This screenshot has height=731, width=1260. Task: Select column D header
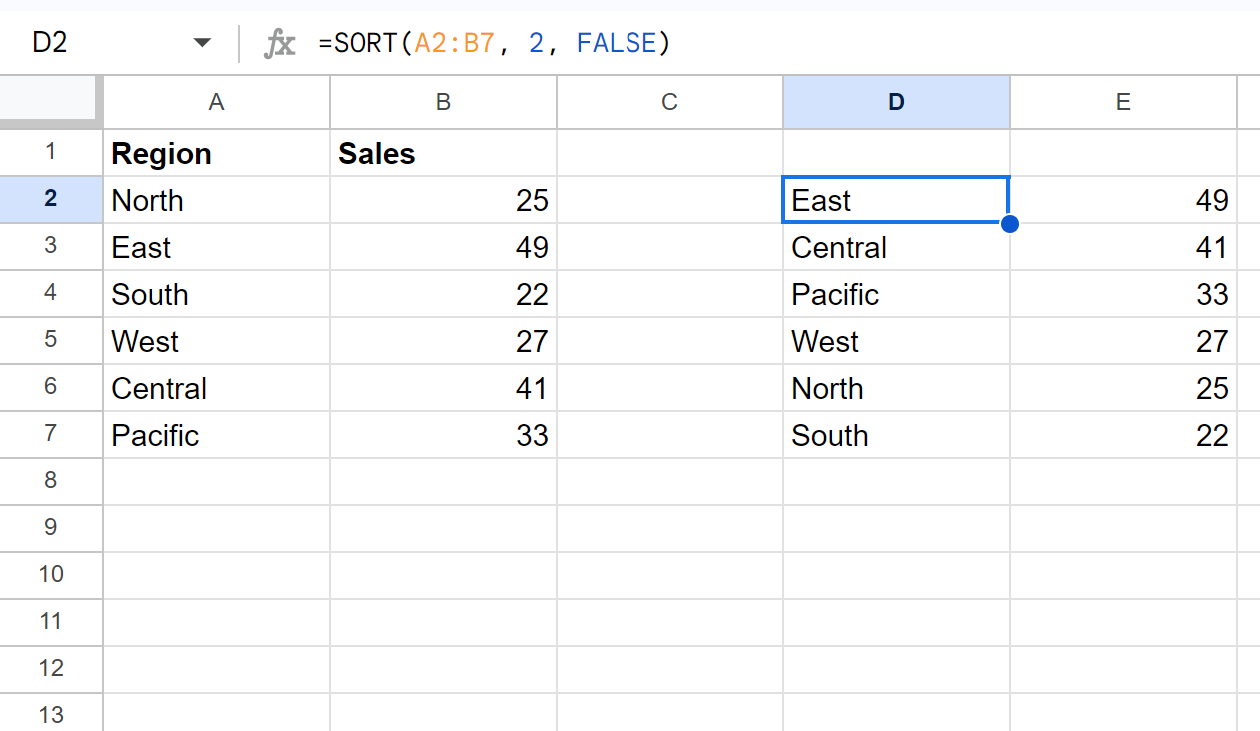coord(896,102)
